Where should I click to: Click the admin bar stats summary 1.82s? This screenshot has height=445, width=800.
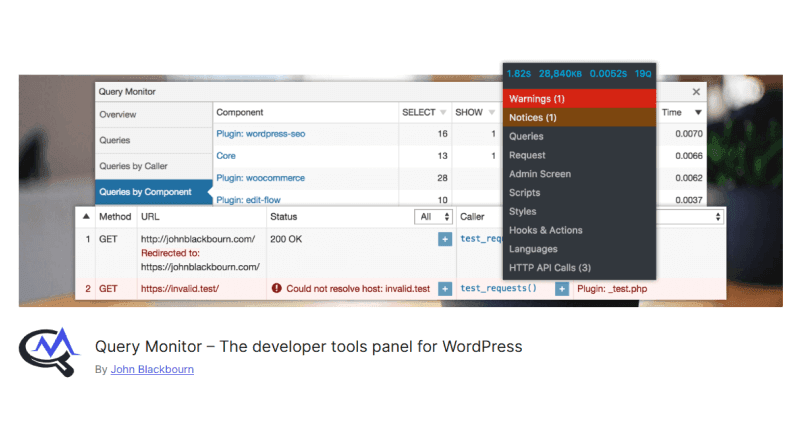tap(518, 73)
